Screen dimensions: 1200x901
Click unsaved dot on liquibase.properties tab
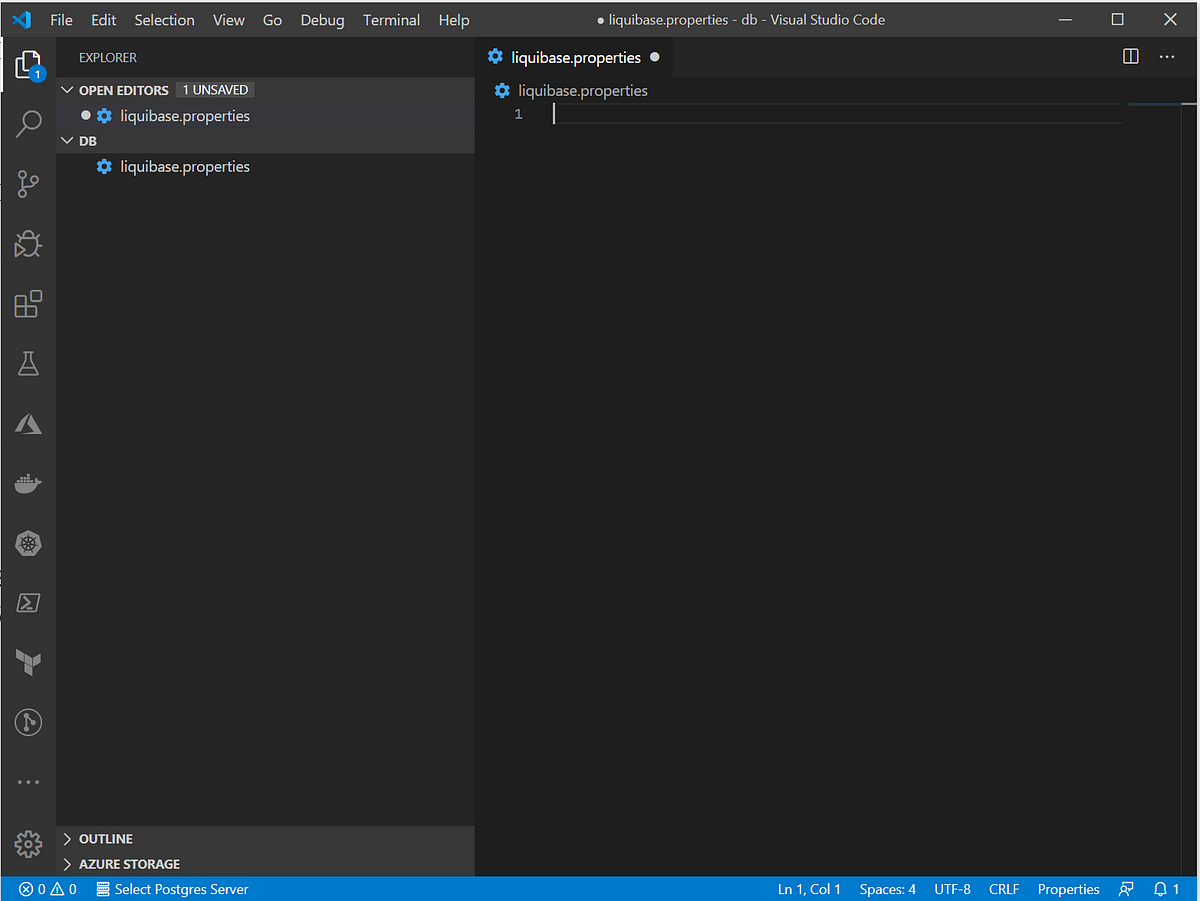(655, 58)
